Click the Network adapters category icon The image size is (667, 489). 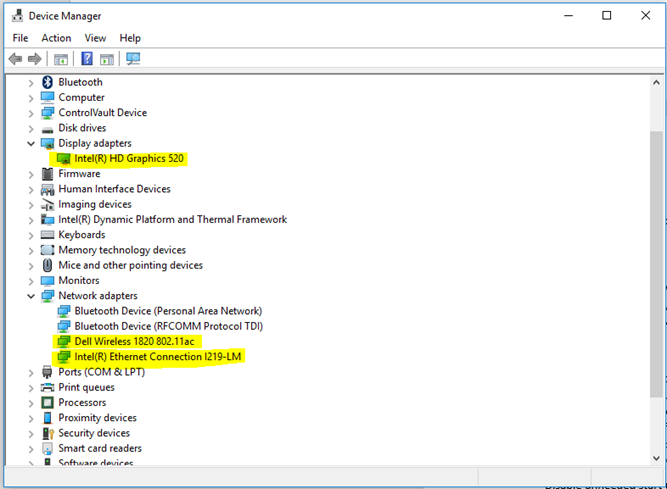[47, 296]
